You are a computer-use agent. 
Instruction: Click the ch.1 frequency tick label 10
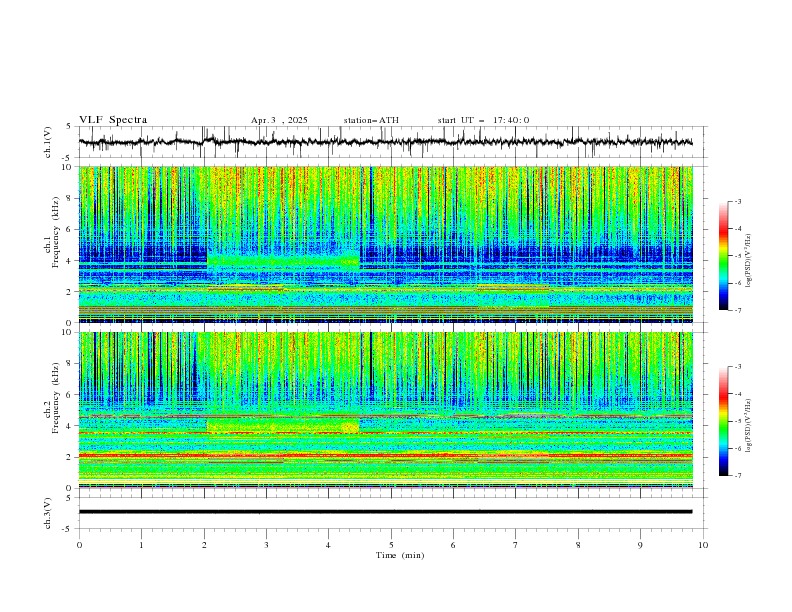(69, 167)
